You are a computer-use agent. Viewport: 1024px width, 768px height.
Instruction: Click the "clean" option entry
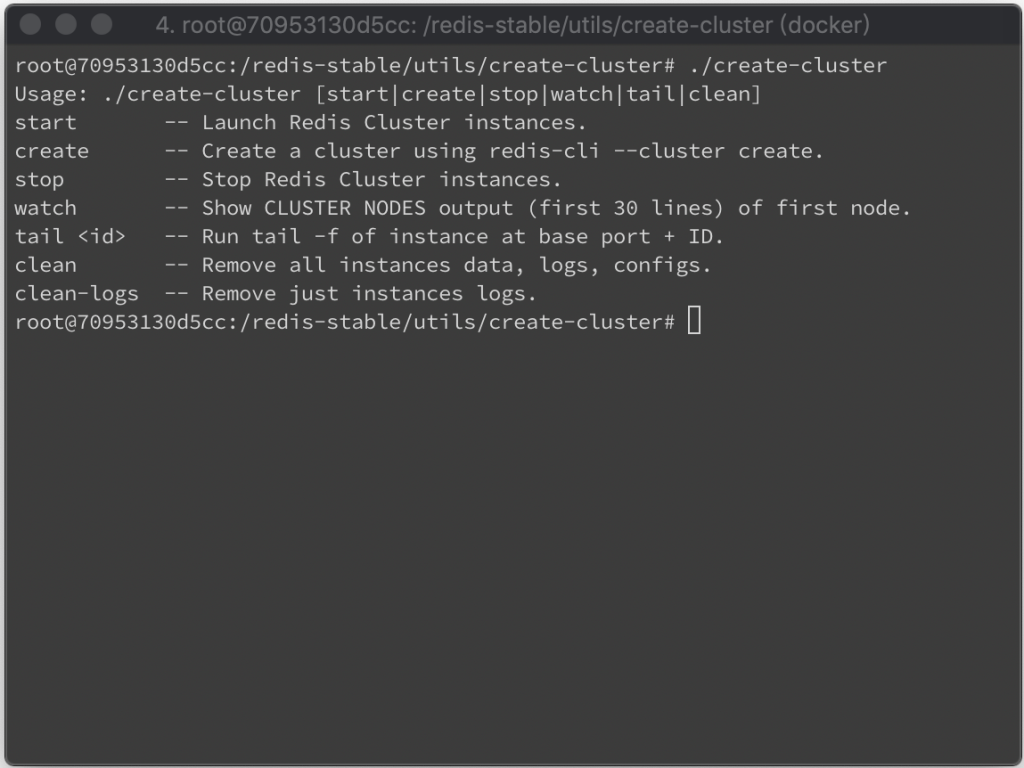pos(46,265)
